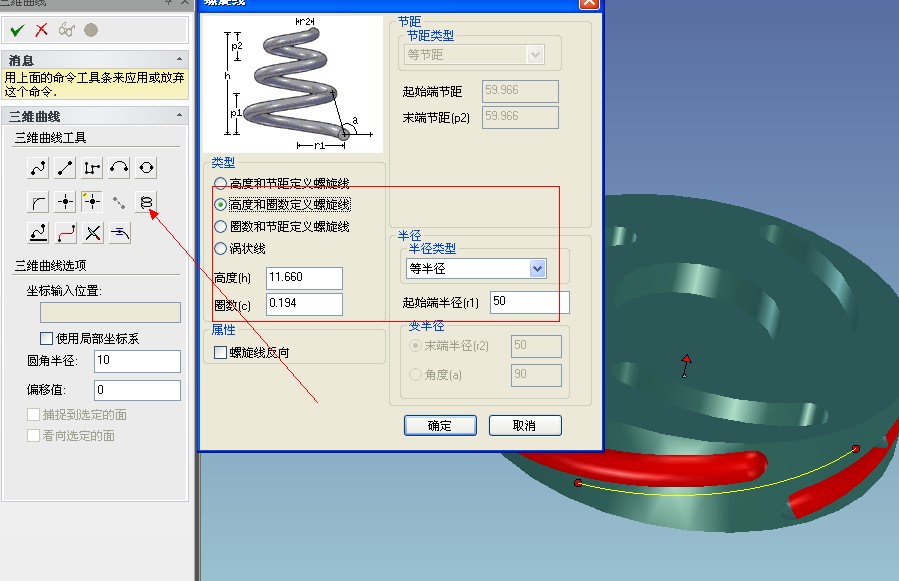Select the 3D polyline tool

tap(92, 167)
